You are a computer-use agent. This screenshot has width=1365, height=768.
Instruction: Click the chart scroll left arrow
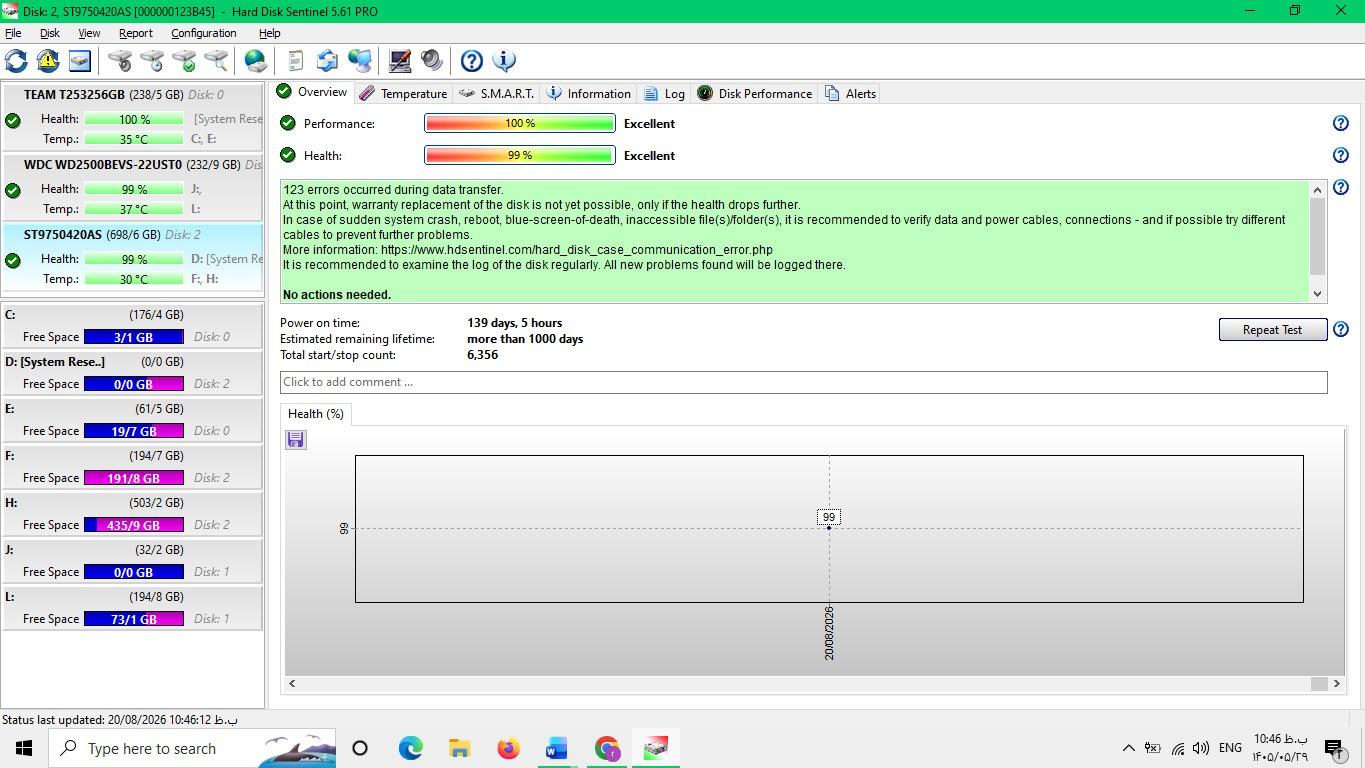(x=292, y=684)
